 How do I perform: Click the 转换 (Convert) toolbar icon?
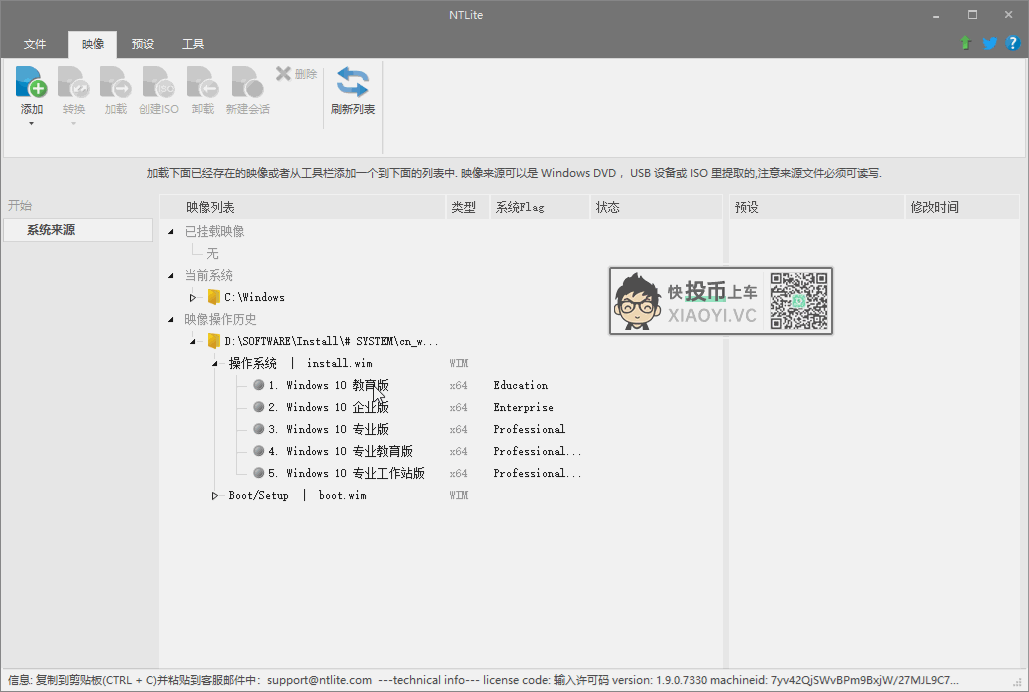click(x=74, y=83)
